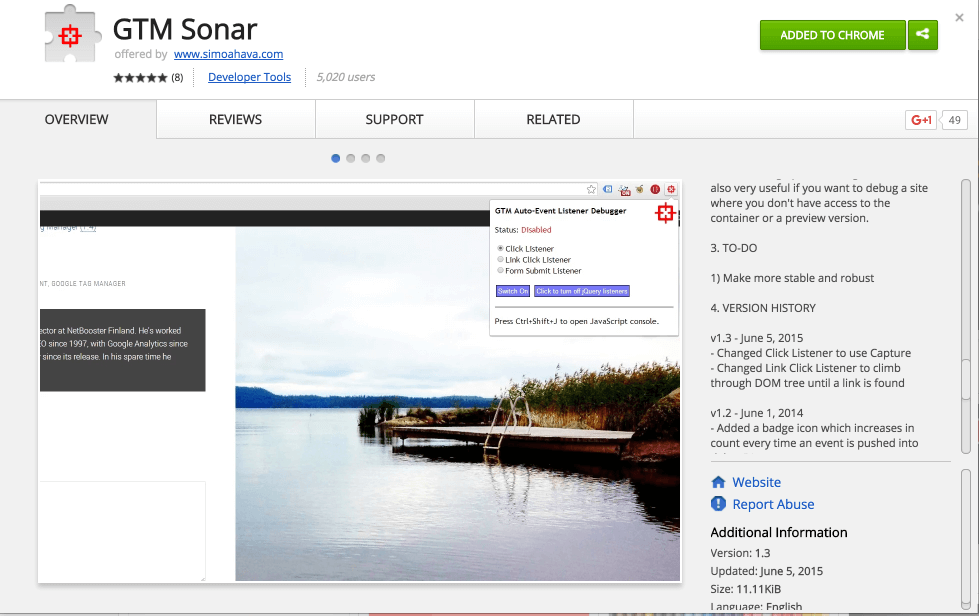This screenshot has height=616, width=979.
Task: Click the "4. VERSION HISTORY" heading
Action: 763,308
